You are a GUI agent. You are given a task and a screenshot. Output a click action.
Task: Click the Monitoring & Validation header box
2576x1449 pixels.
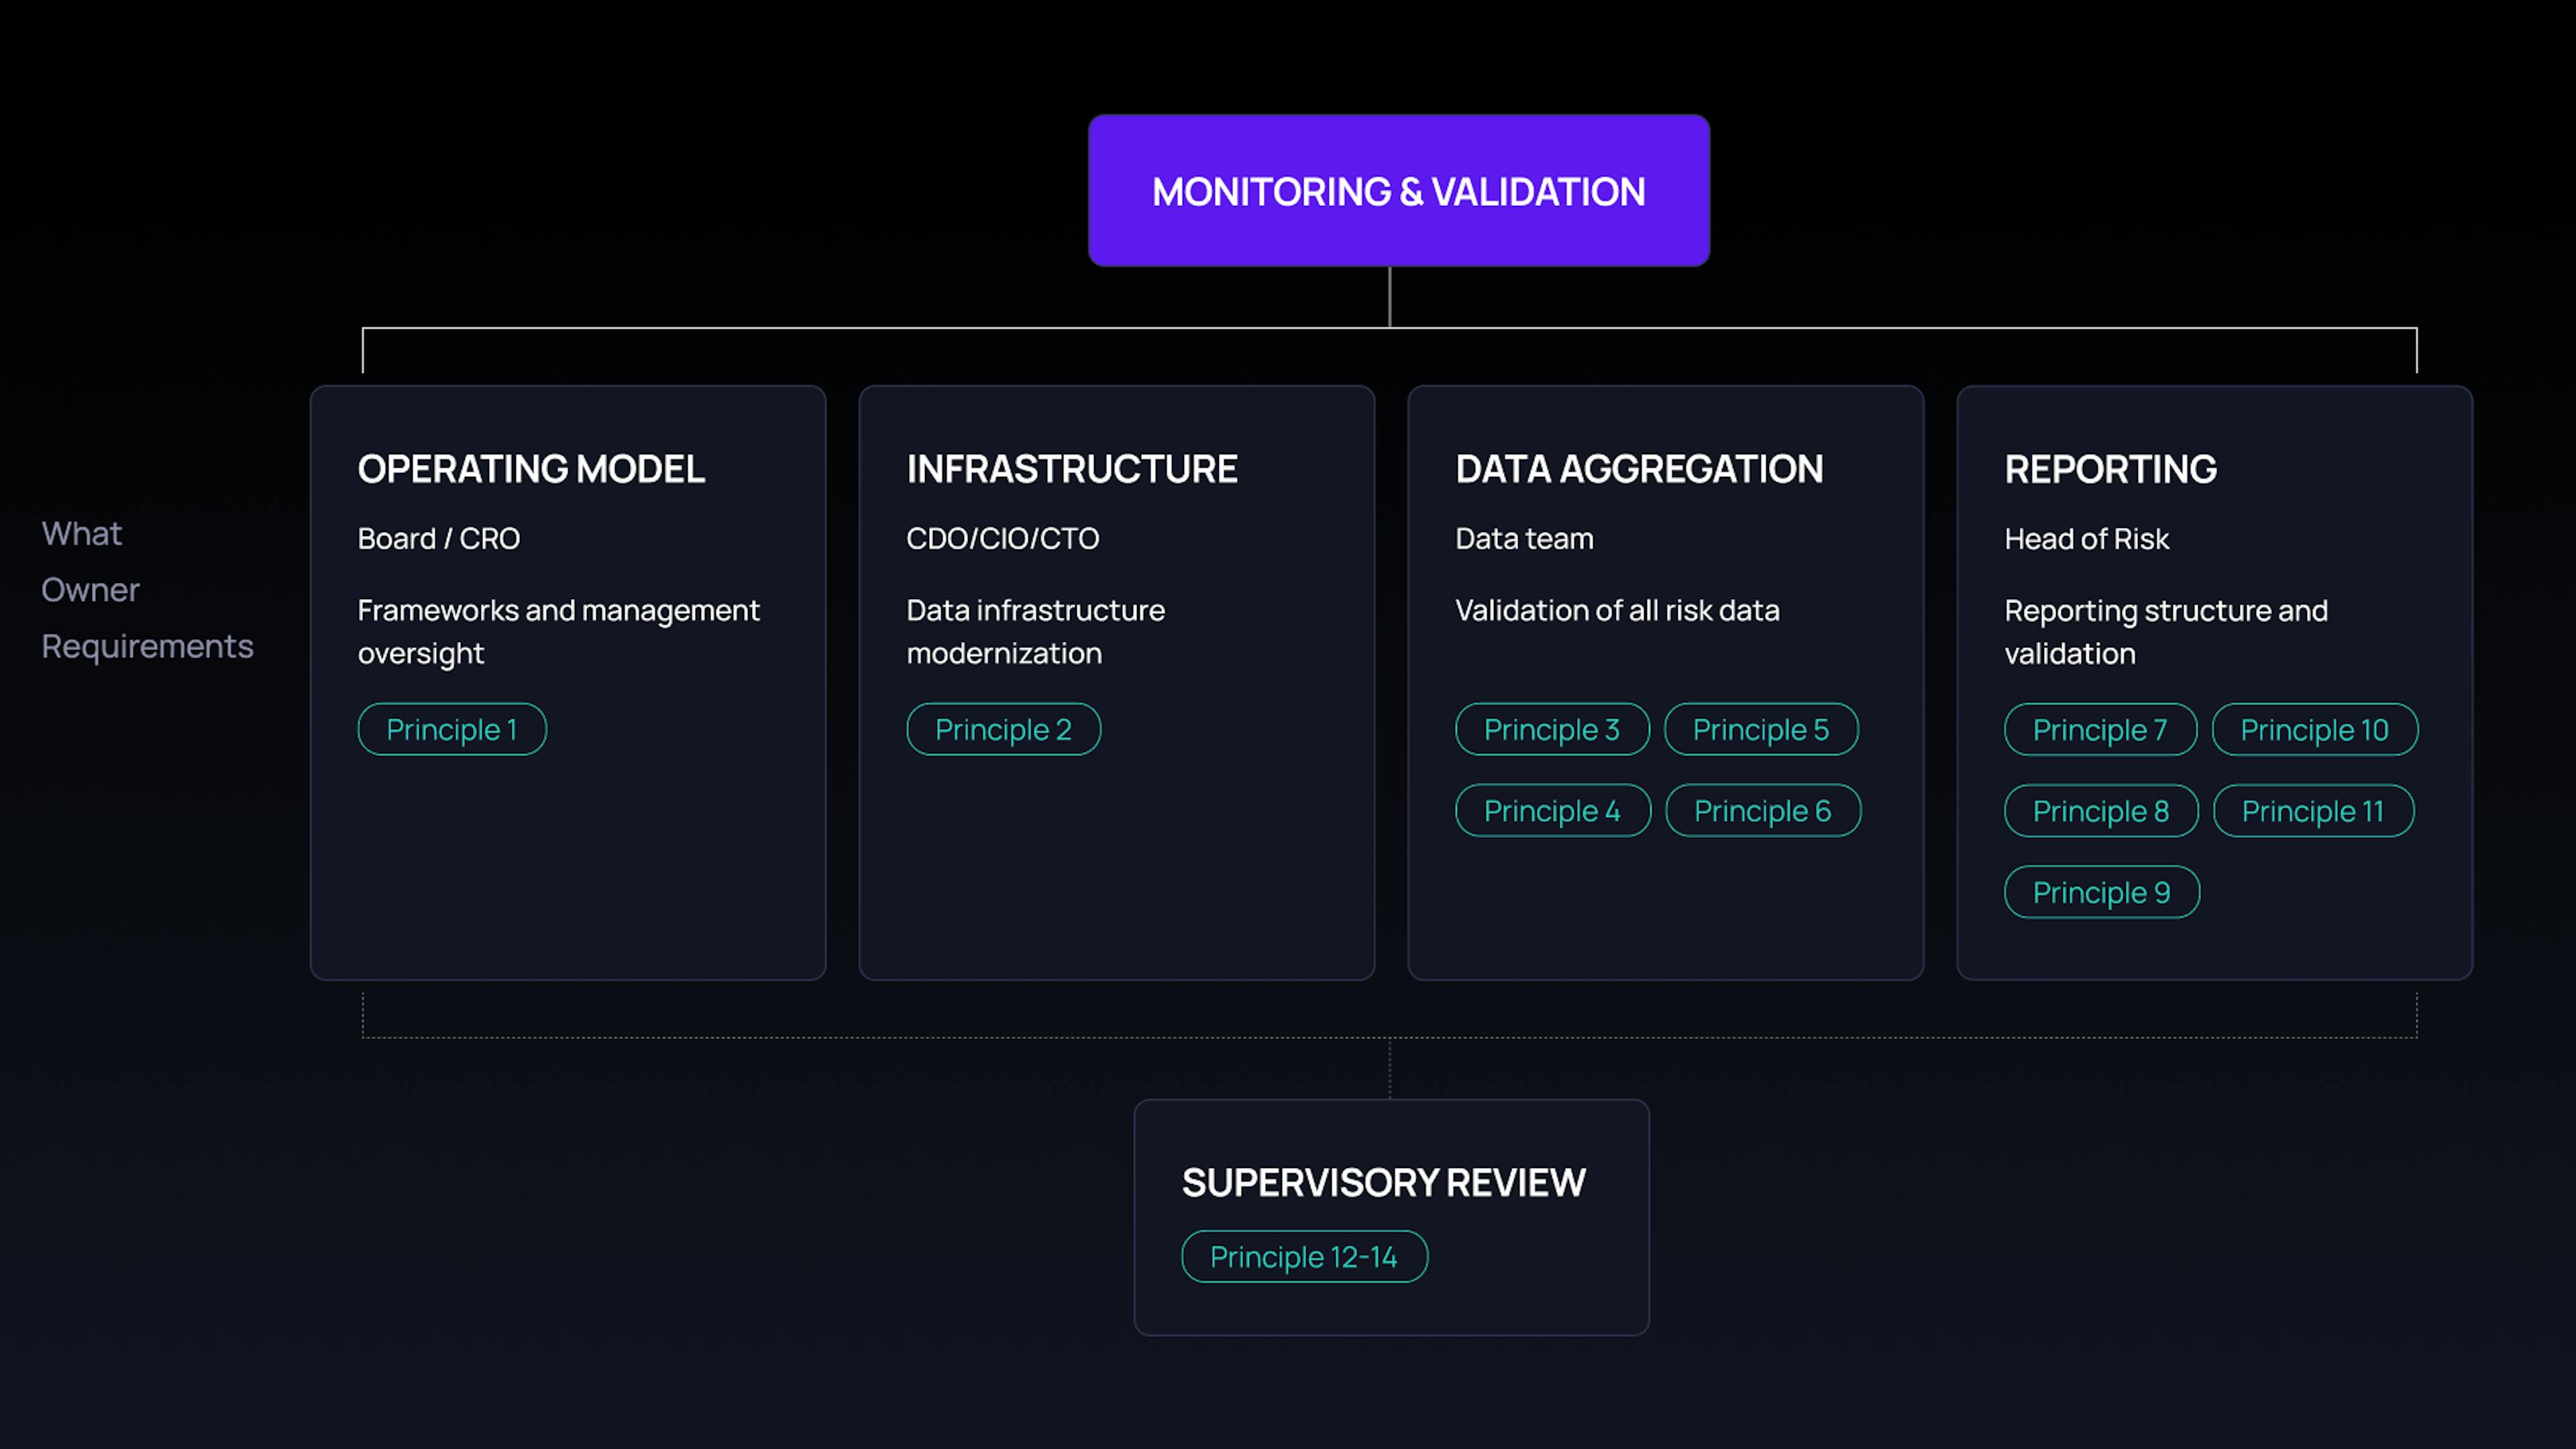point(1398,191)
